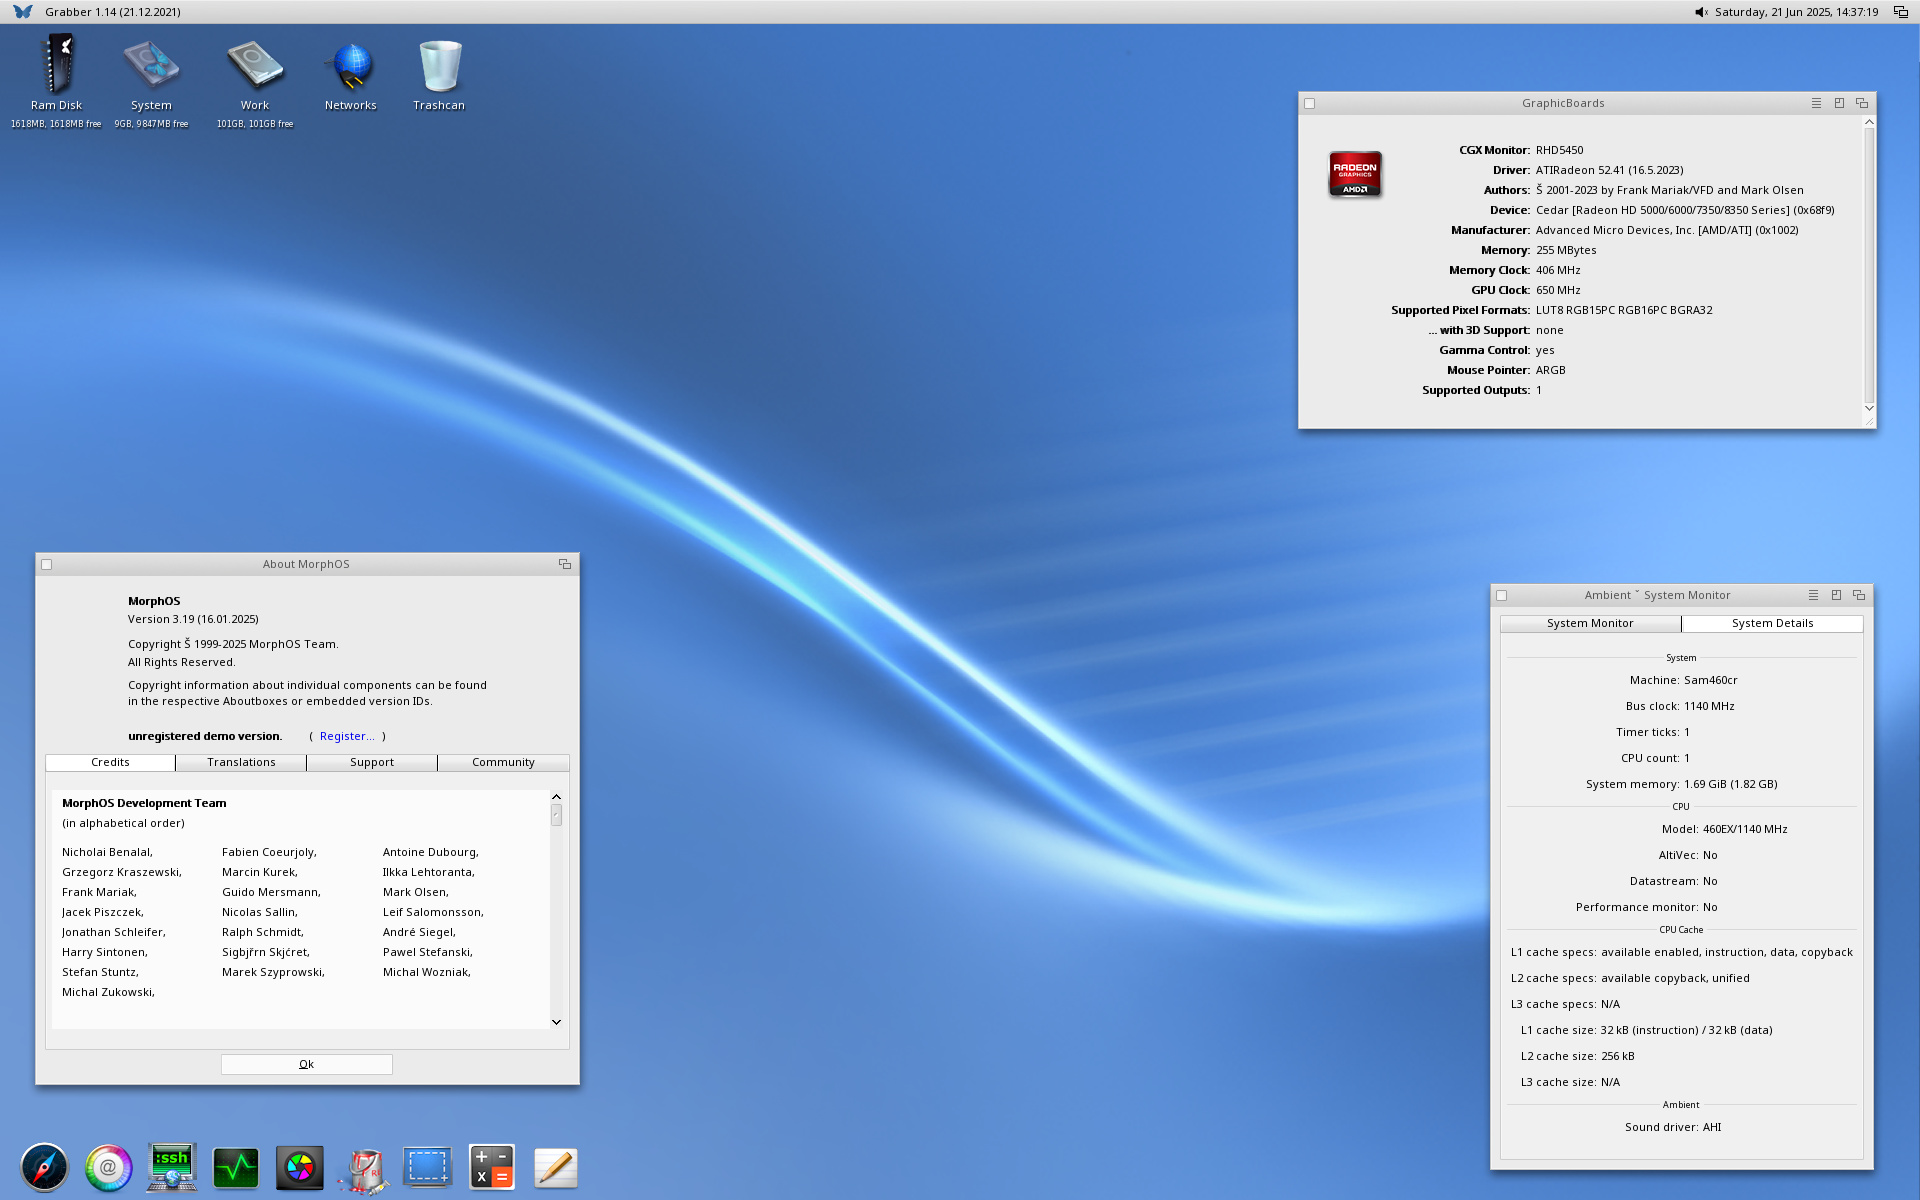Open the paint bucket application icon
The height and width of the screenshot is (1200, 1920).
pyautogui.click(x=364, y=1169)
